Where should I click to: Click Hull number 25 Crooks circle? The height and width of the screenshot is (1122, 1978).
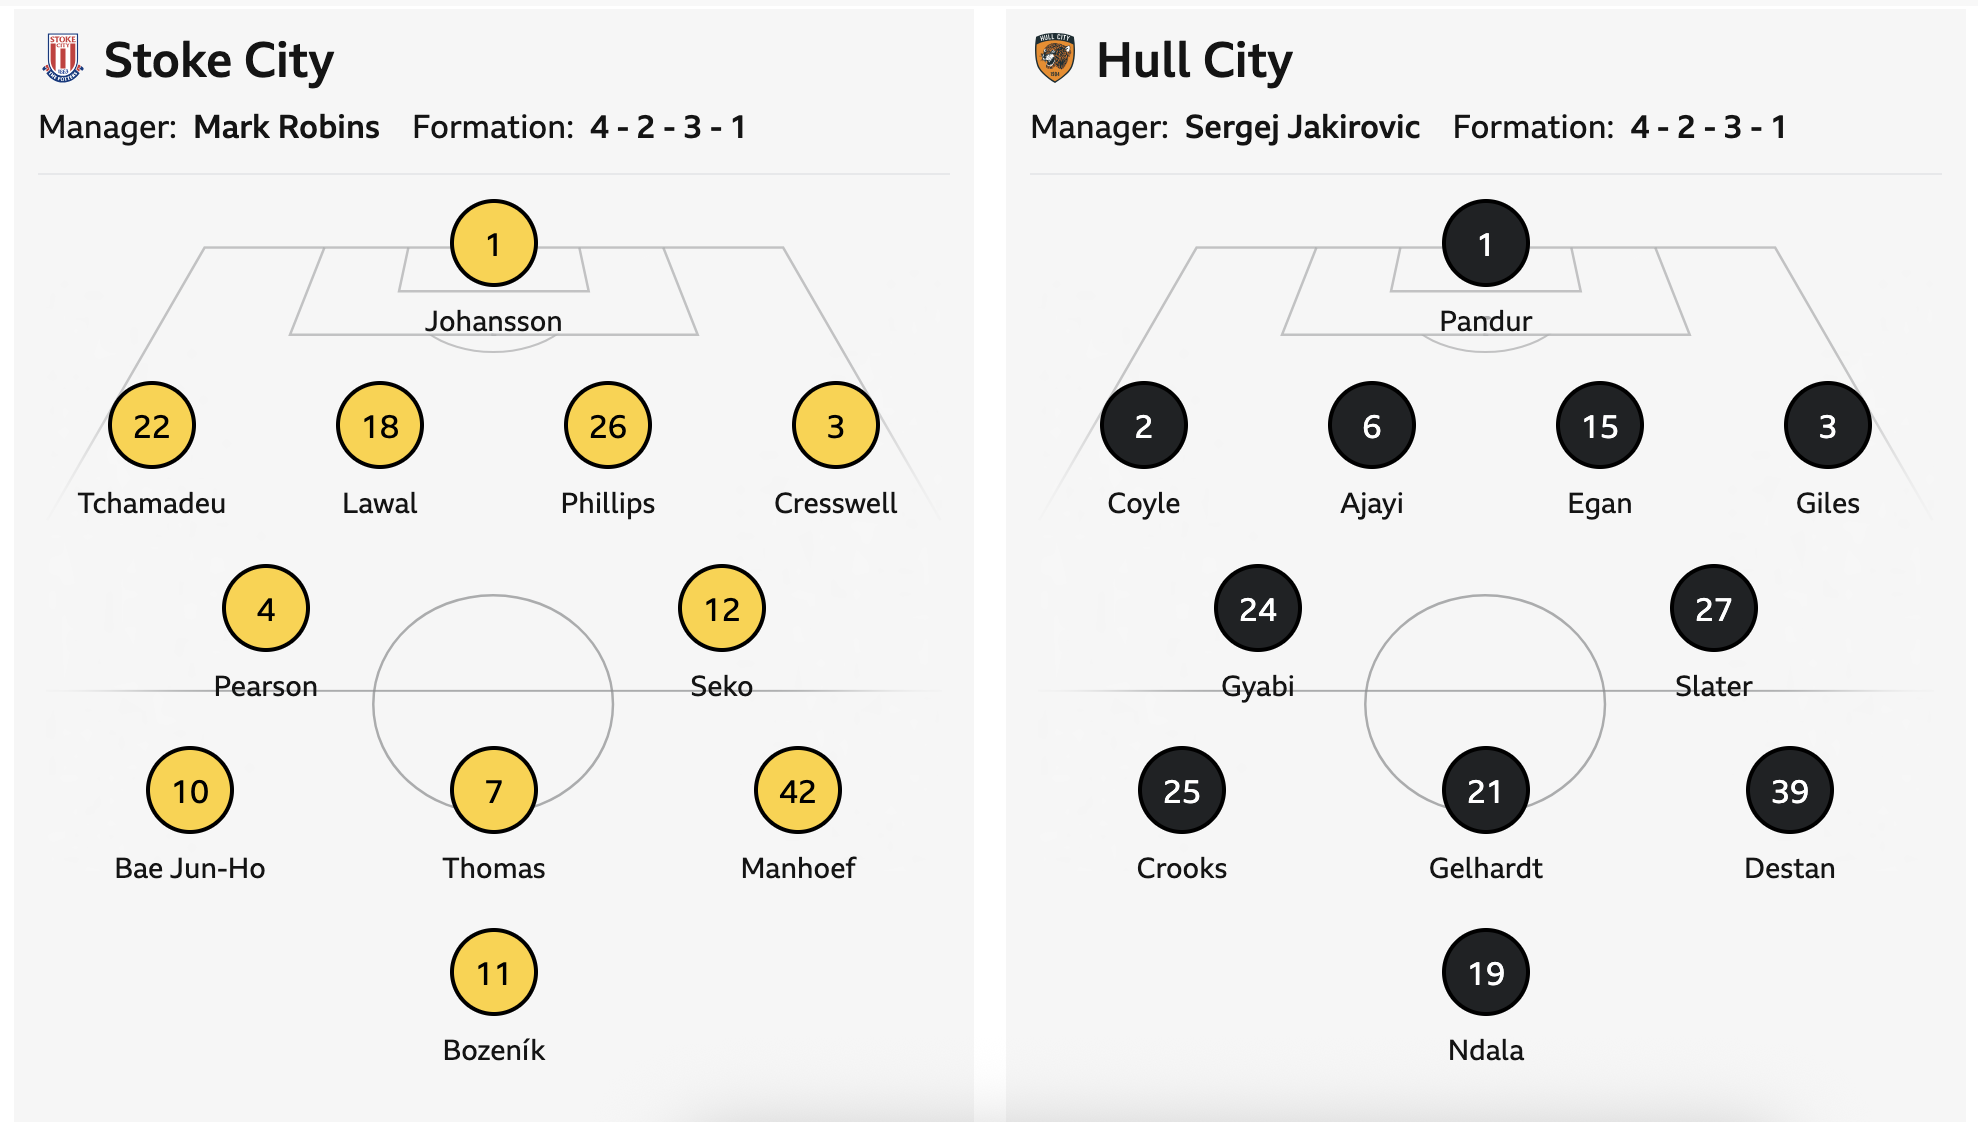tap(1181, 791)
